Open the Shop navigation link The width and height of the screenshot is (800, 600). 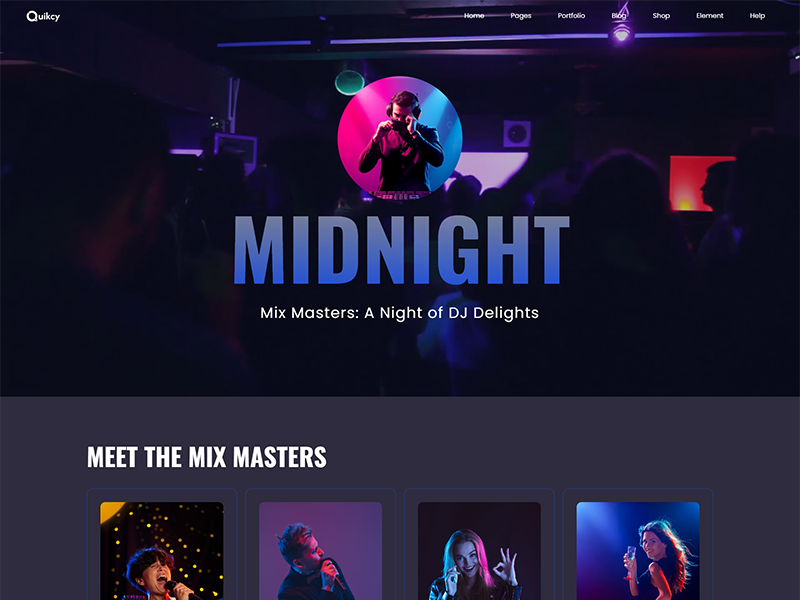(x=661, y=16)
